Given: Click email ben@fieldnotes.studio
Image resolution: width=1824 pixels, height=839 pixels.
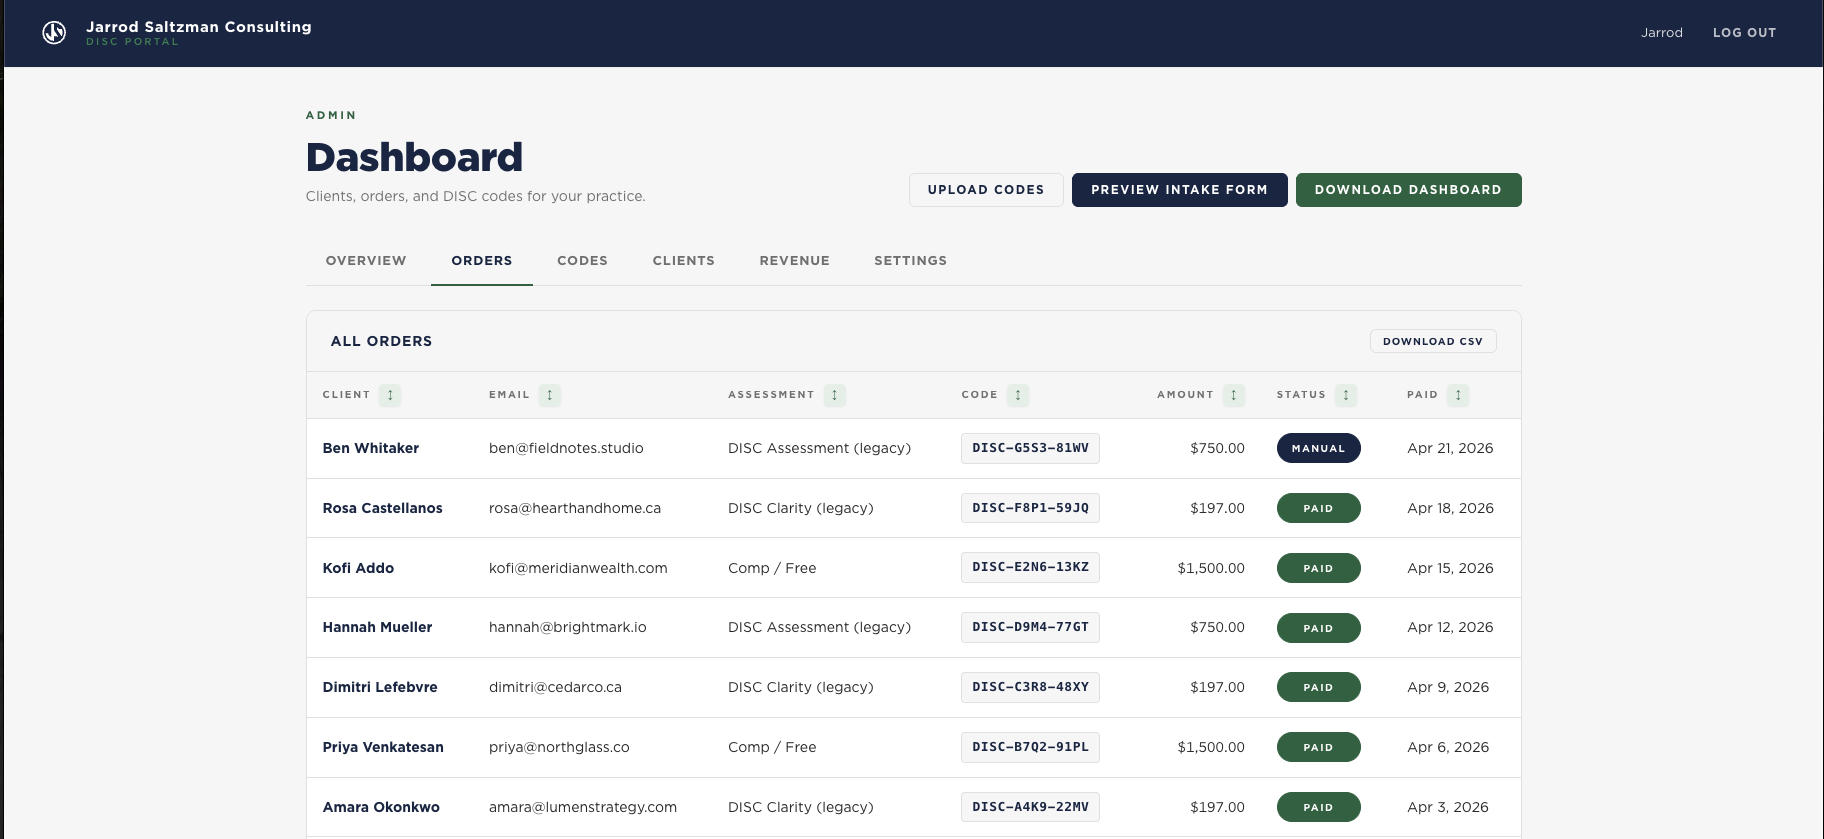Looking at the screenshot, I should (566, 448).
